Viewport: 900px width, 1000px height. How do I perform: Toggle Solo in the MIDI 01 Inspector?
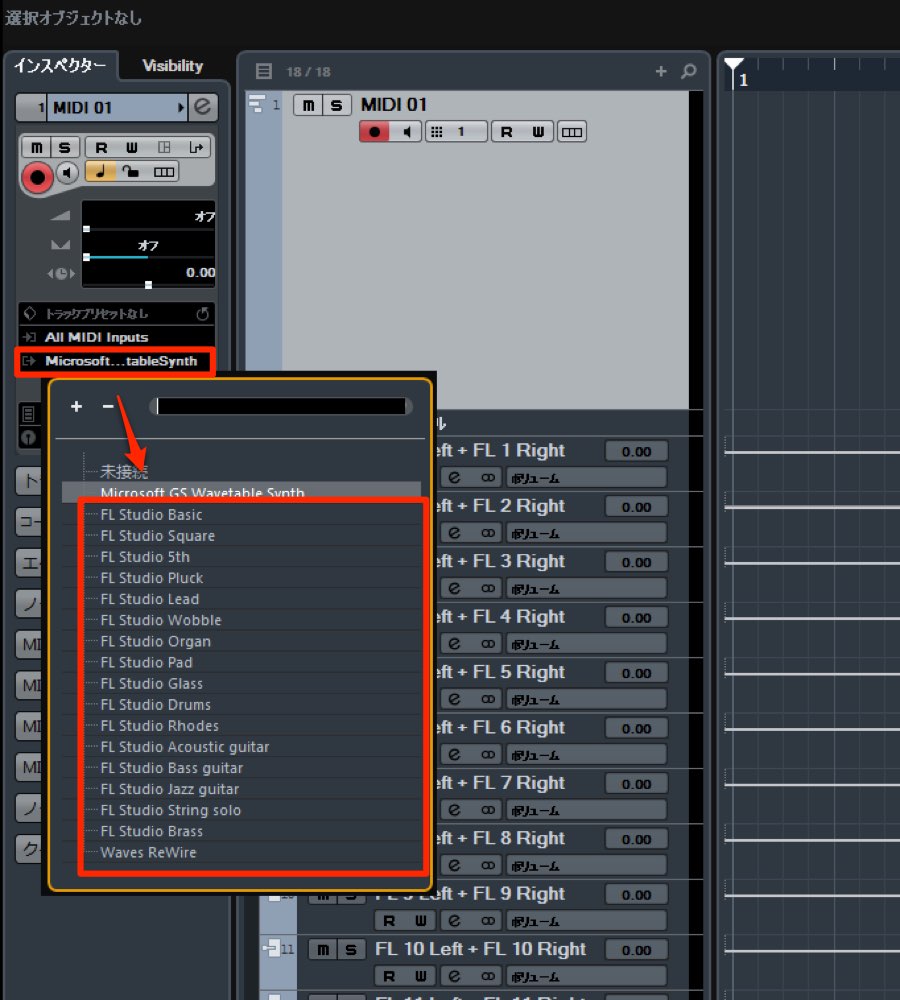[64, 147]
